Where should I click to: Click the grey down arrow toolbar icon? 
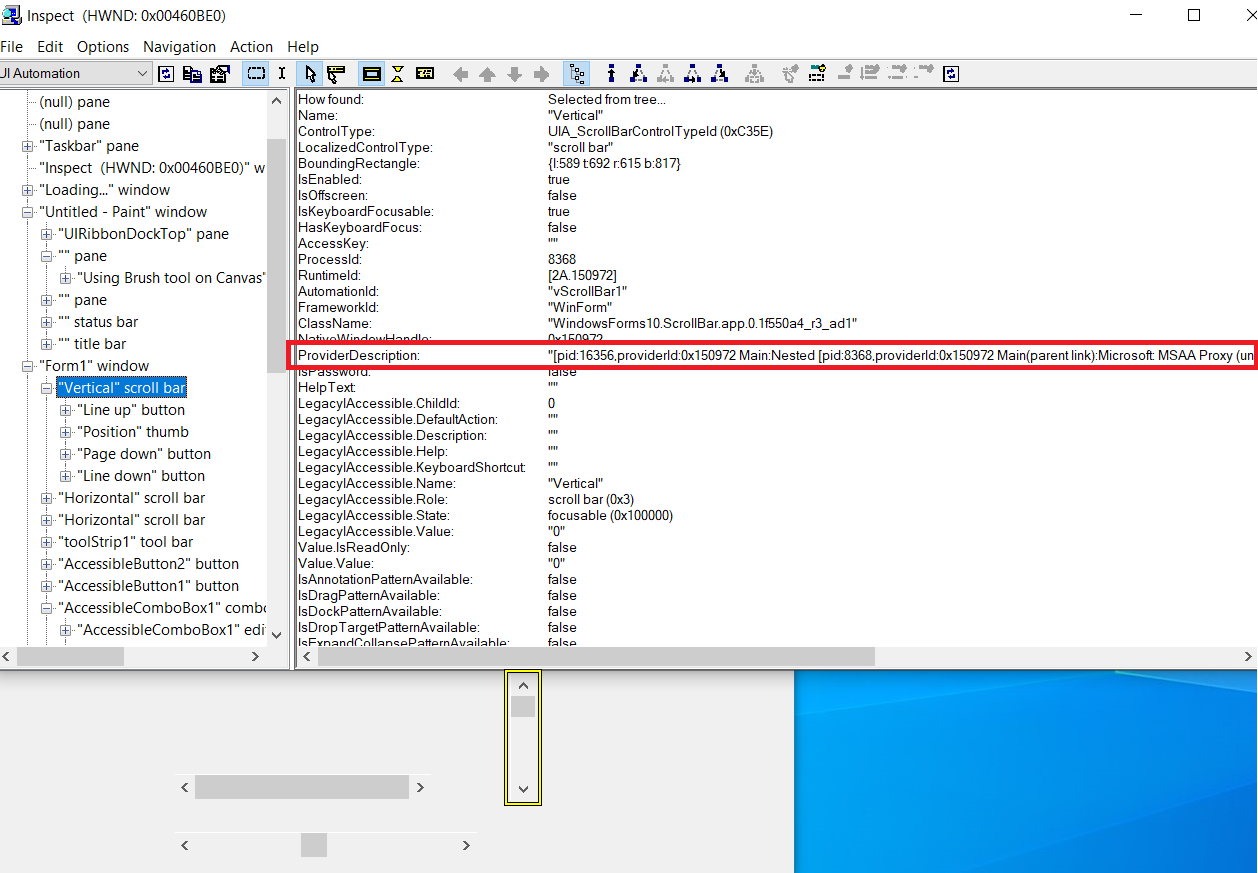pyautogui.click(x=515, y=74)
